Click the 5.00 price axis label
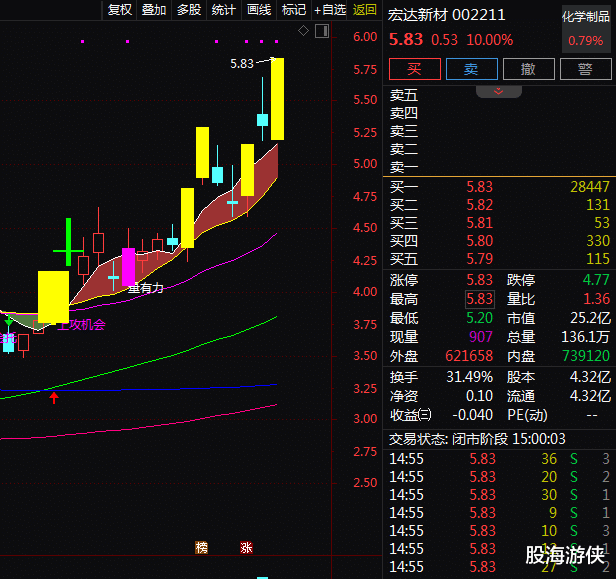 365,164
